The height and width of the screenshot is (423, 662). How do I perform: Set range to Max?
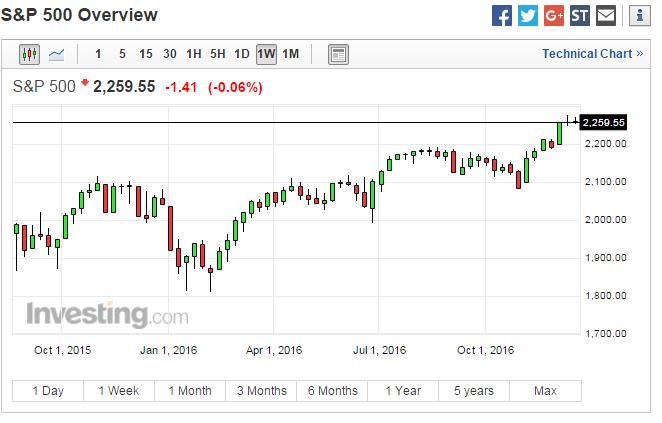pos(545,391)
